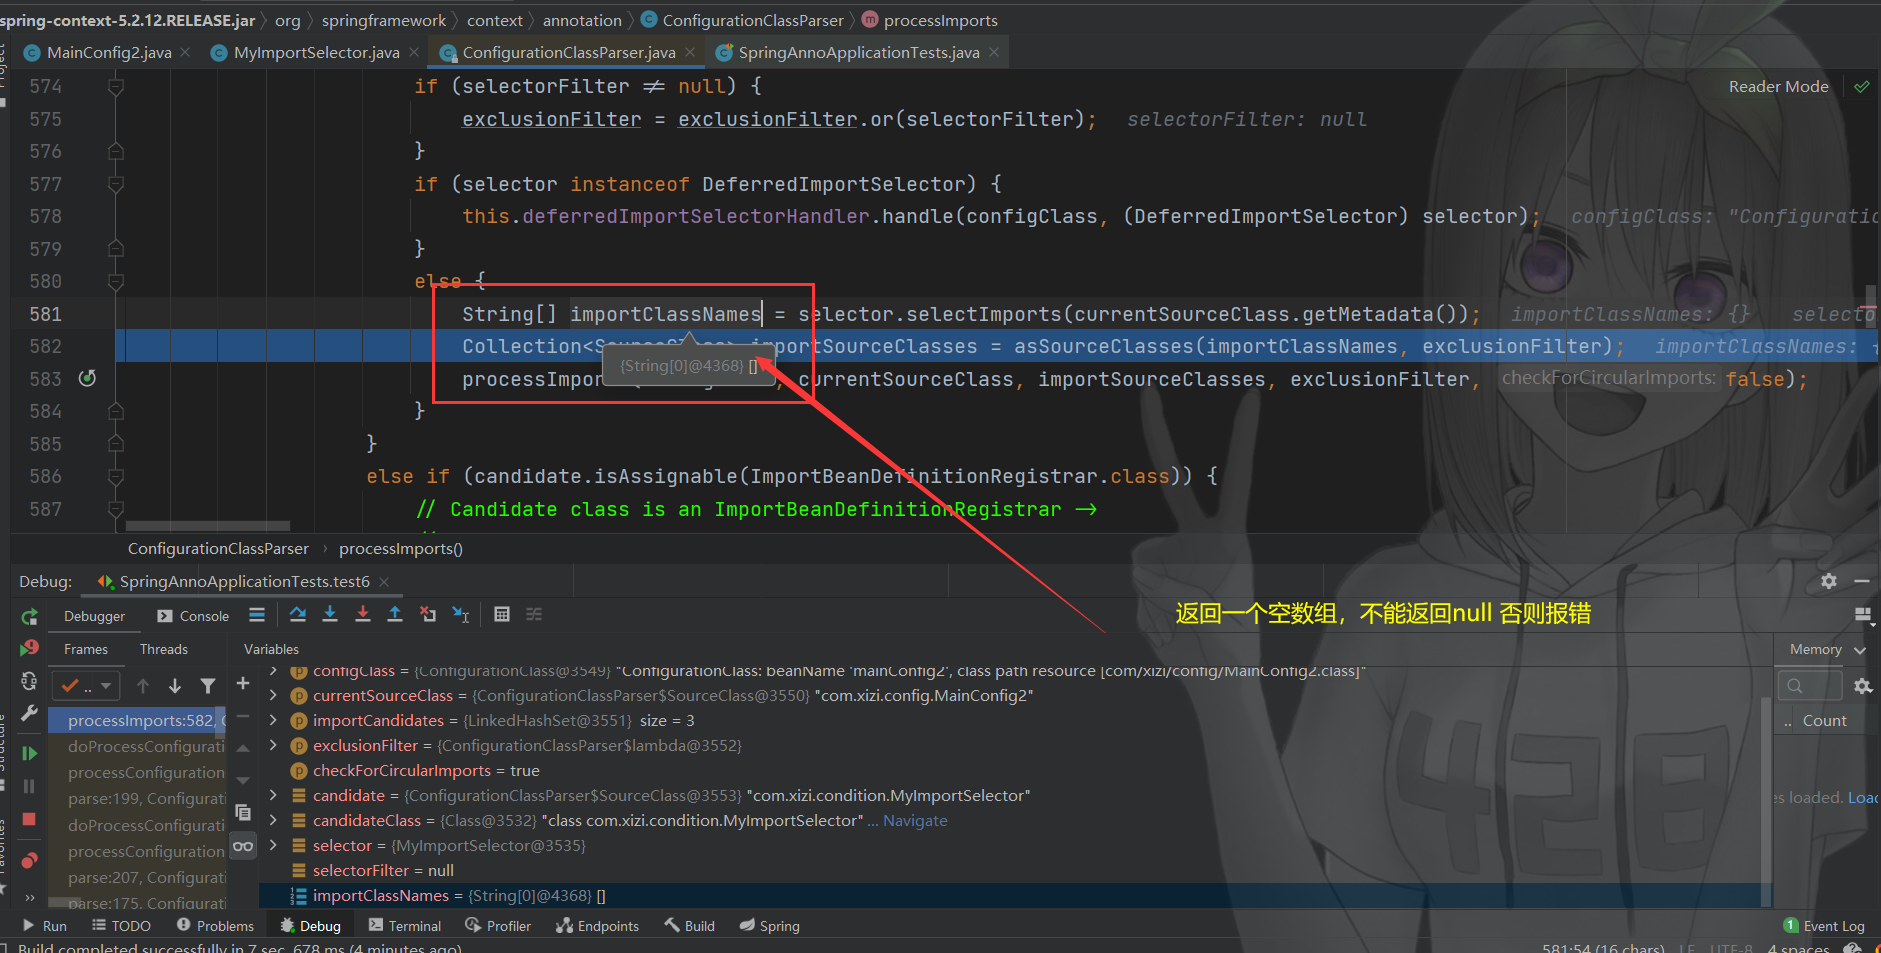Click the Drop Frame icon
Screen dimensions: 1881x953
pyautogui.click(x=428, y=614)
